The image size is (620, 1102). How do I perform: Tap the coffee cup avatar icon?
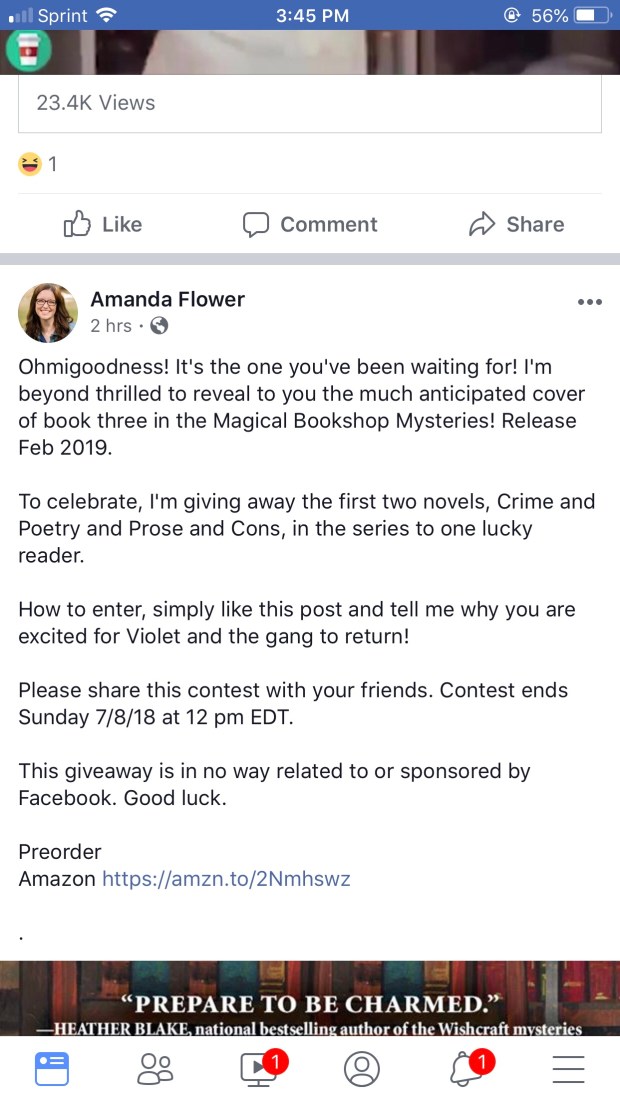(28, 50)
